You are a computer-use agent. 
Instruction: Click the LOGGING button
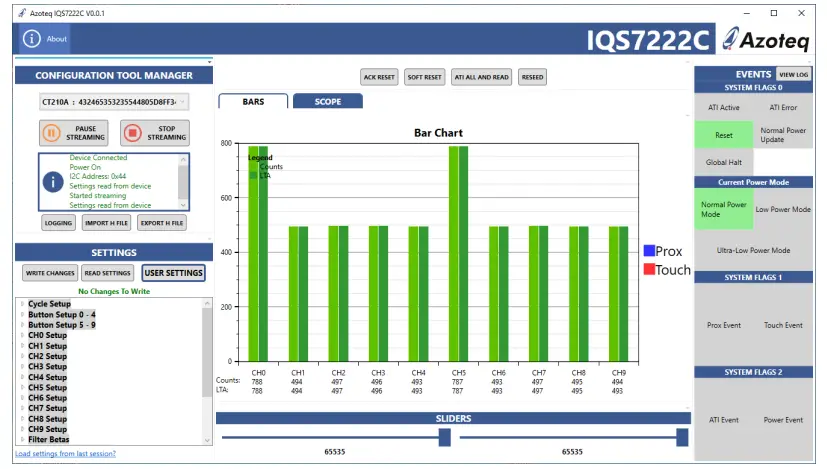58,223
